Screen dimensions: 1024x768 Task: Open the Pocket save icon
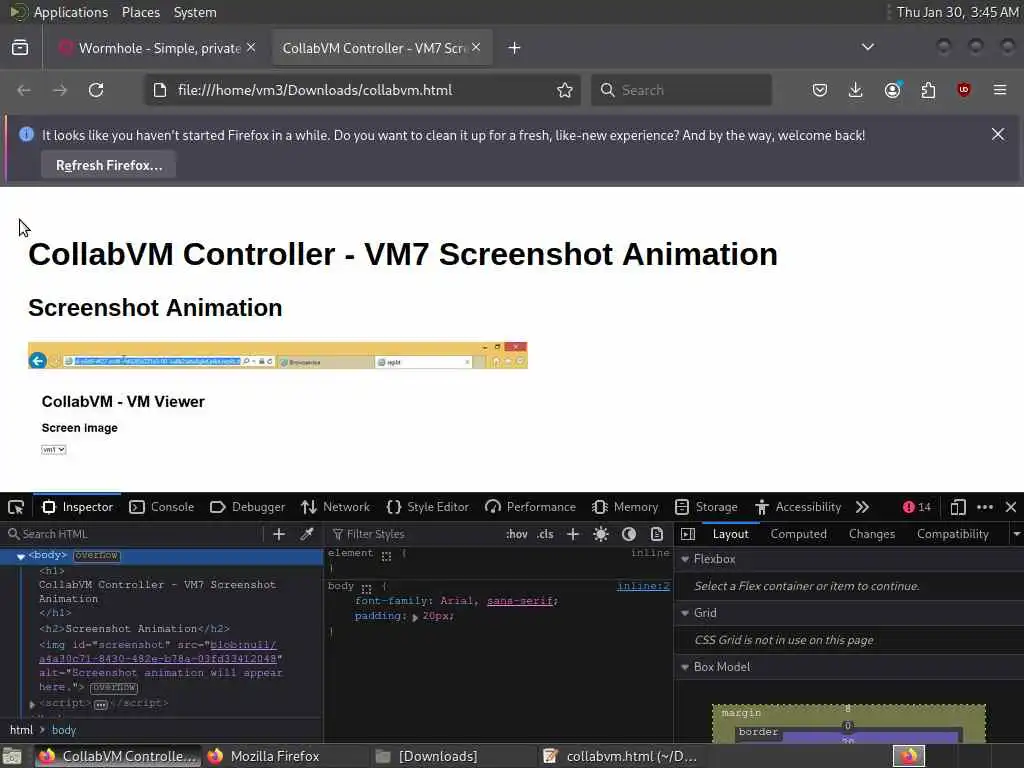click(820, 90)
